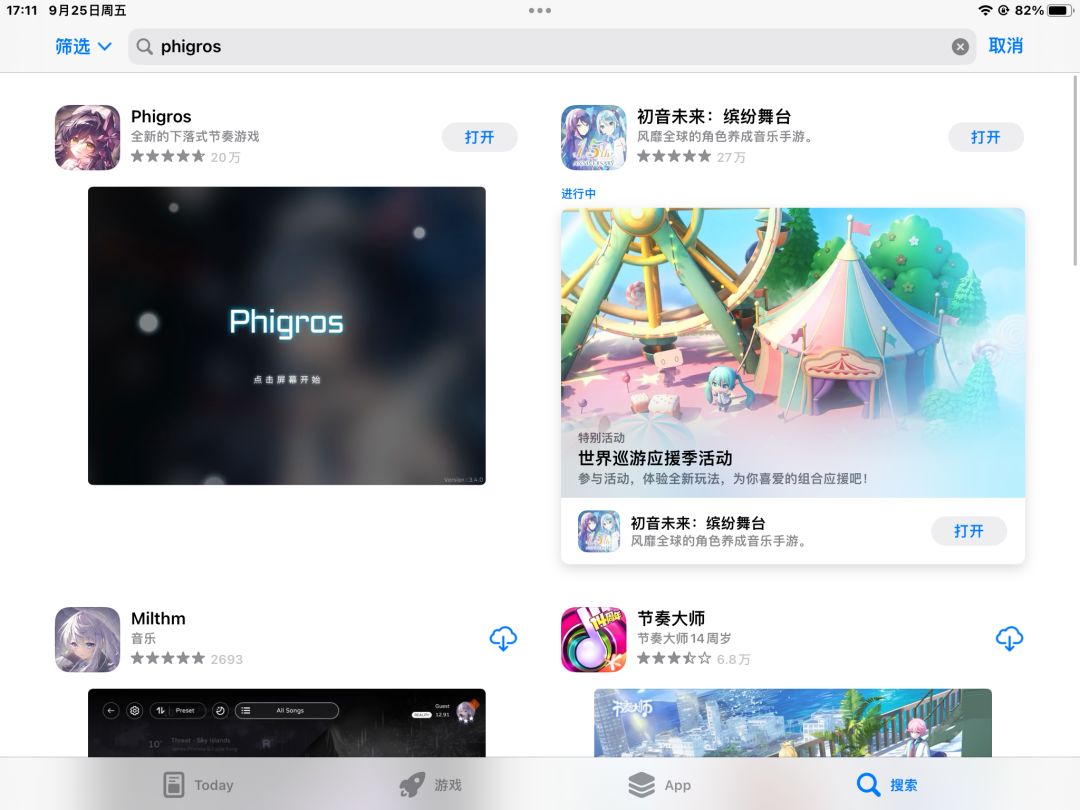Open the 节奏大师 app icon
The height and width of the screenshot is (810, 1080).
click(x=594, y=639)
